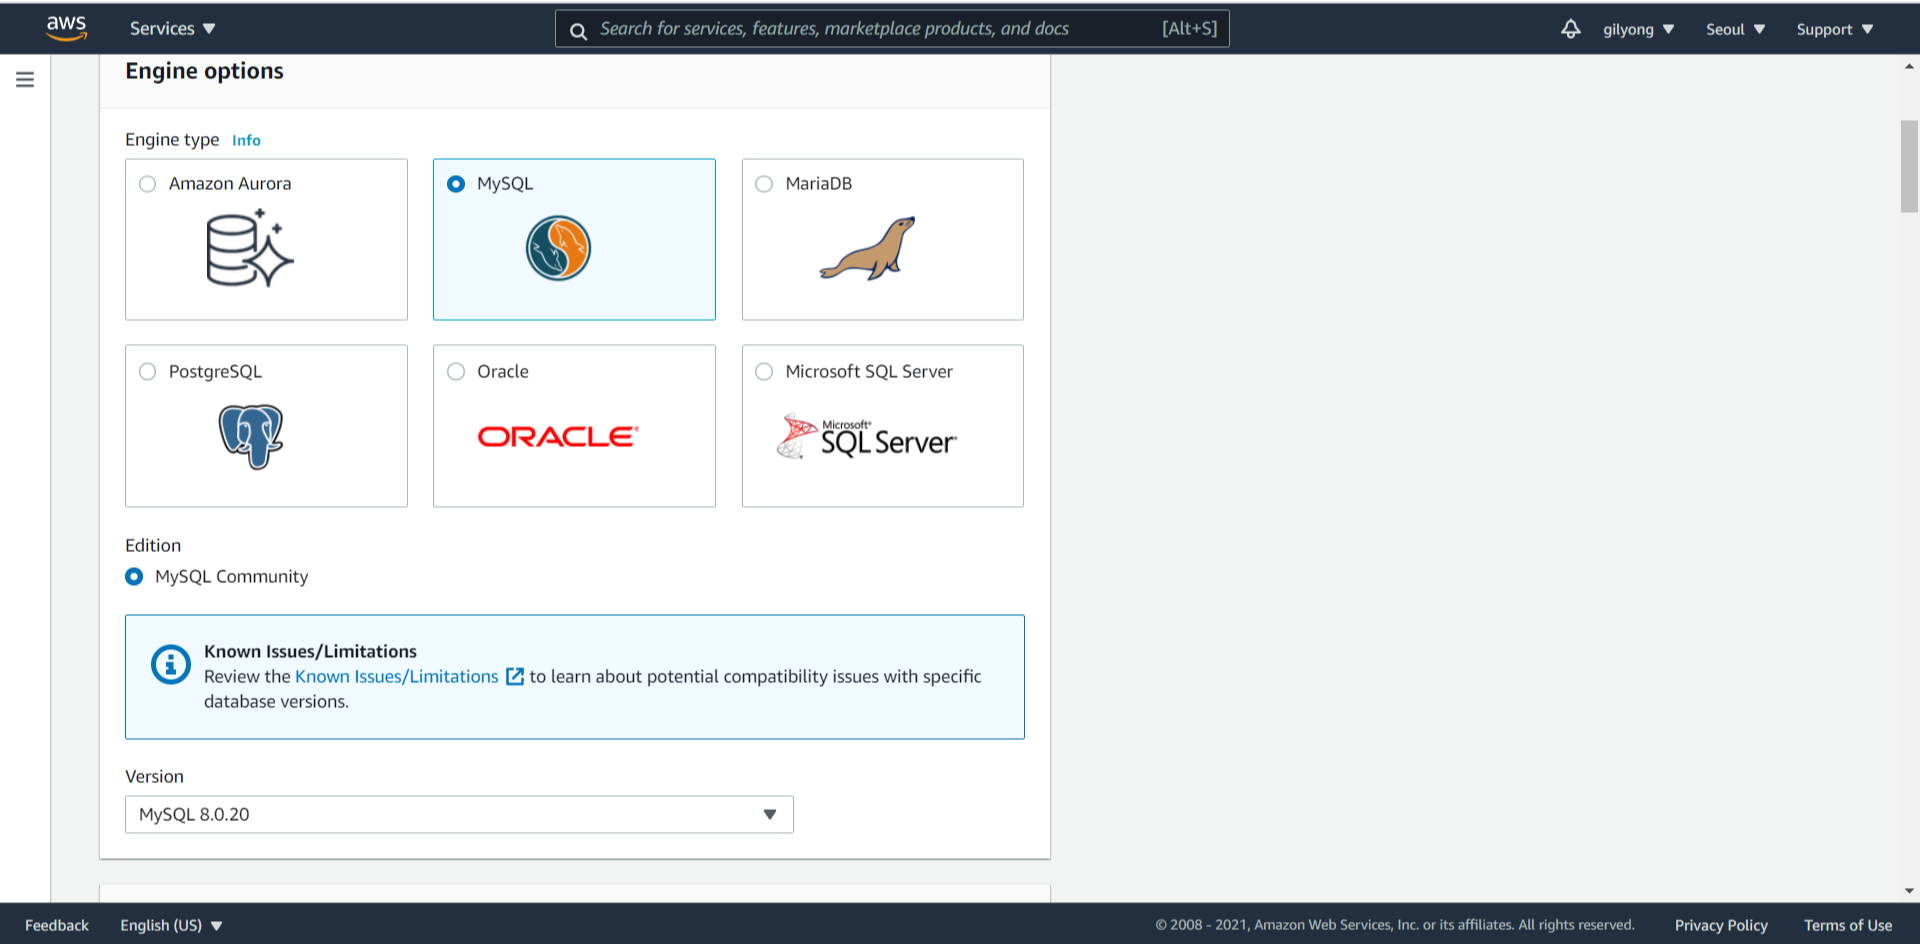Screen dimensions: 1920x944
Task: Select PostgreSQL engine radio button
Action: click(x=148, y=372)
